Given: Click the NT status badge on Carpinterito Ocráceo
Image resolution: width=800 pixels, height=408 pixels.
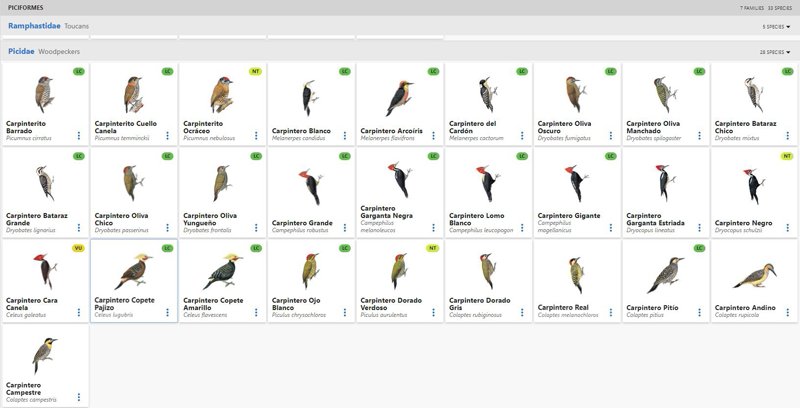Looking at the screenshot, I should 256,72.
